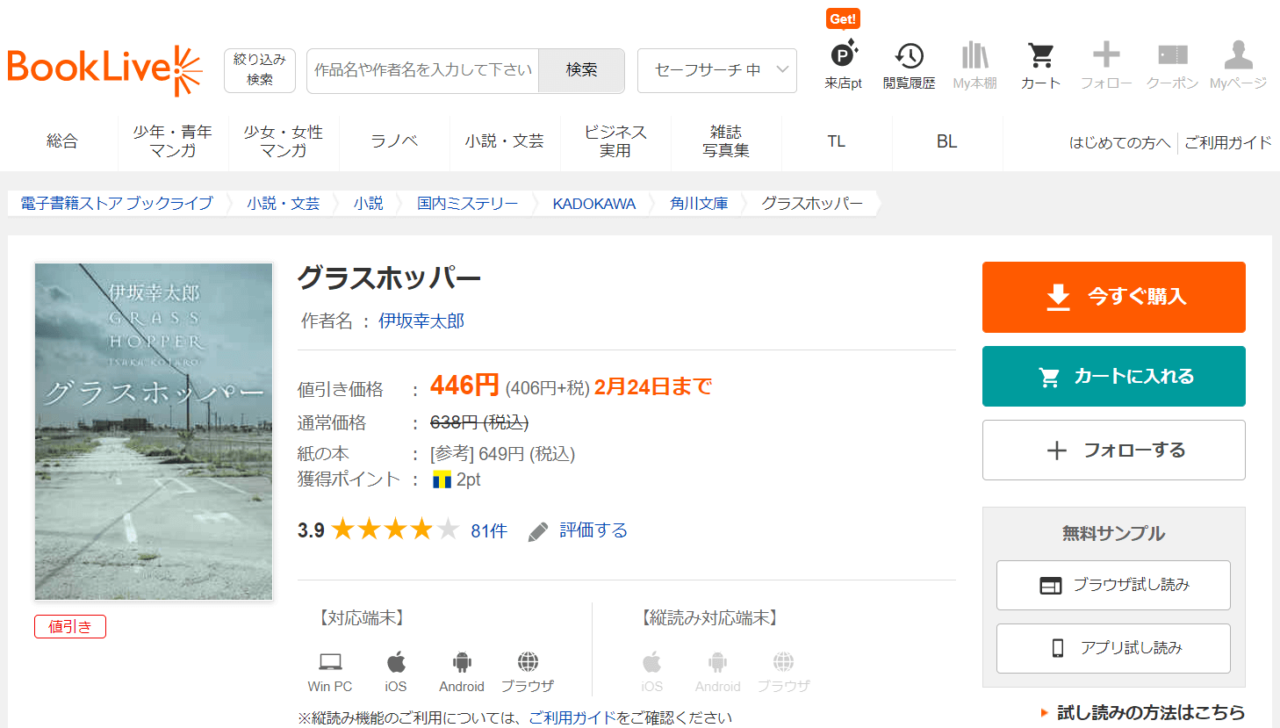
Task: Click the 検索 search button
Action: (581, 70)
